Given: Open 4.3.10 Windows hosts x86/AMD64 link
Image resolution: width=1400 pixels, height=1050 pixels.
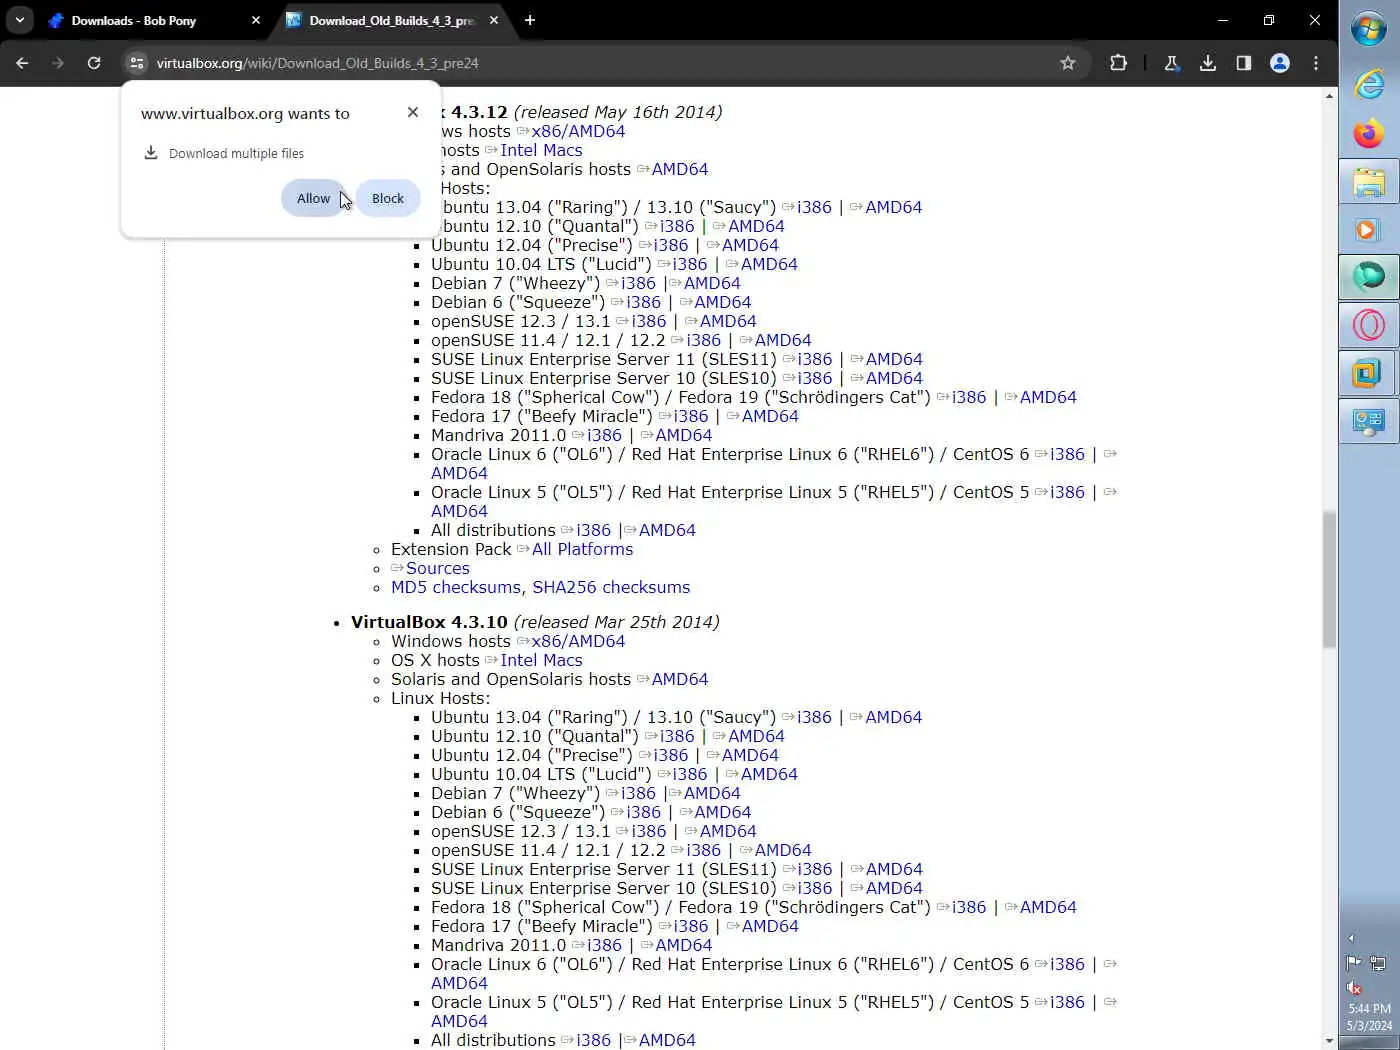Looking at the screenshot, I should [578, 641].
